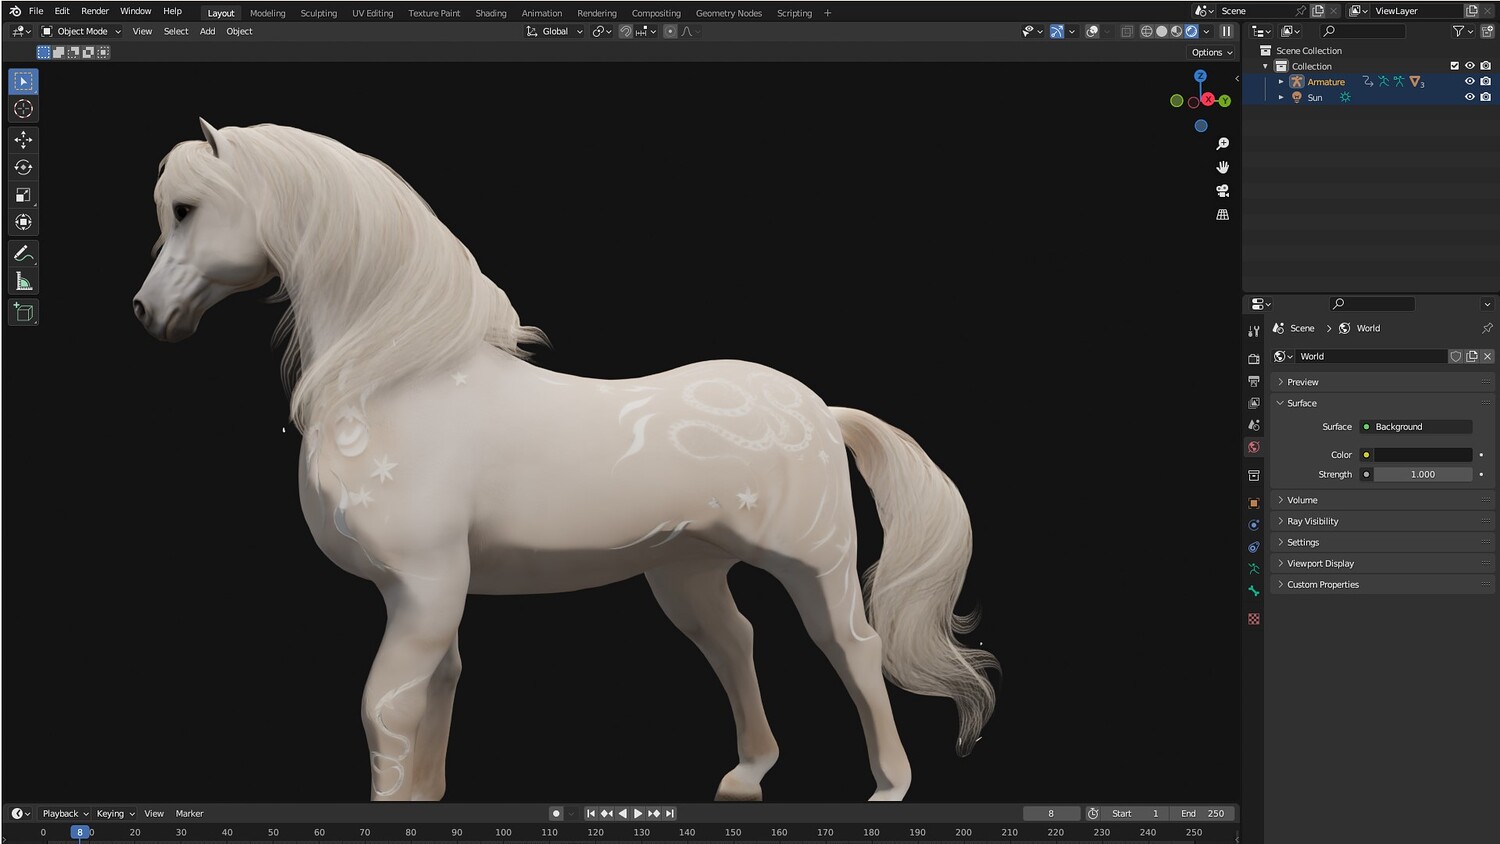
Task: Expand the Volume panel
Action: tap(1382, 500)
